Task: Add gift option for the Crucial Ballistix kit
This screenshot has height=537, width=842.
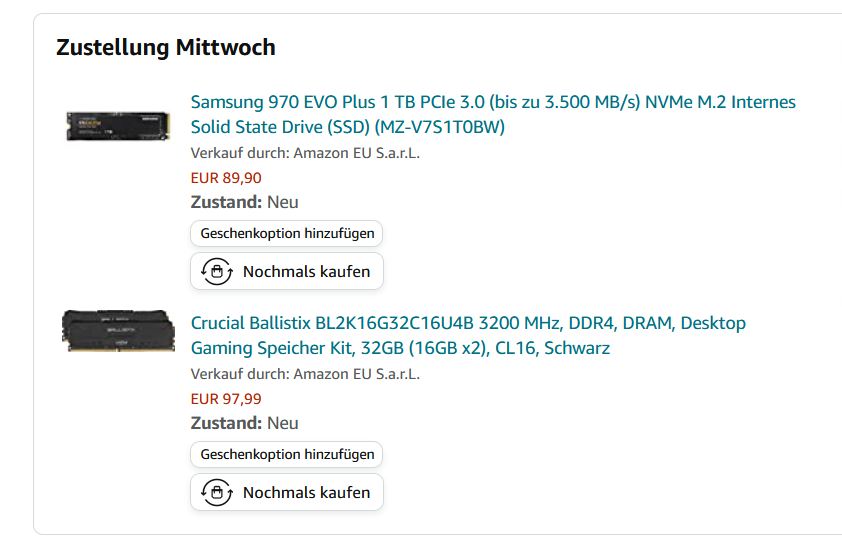Action: coord(287,454)
